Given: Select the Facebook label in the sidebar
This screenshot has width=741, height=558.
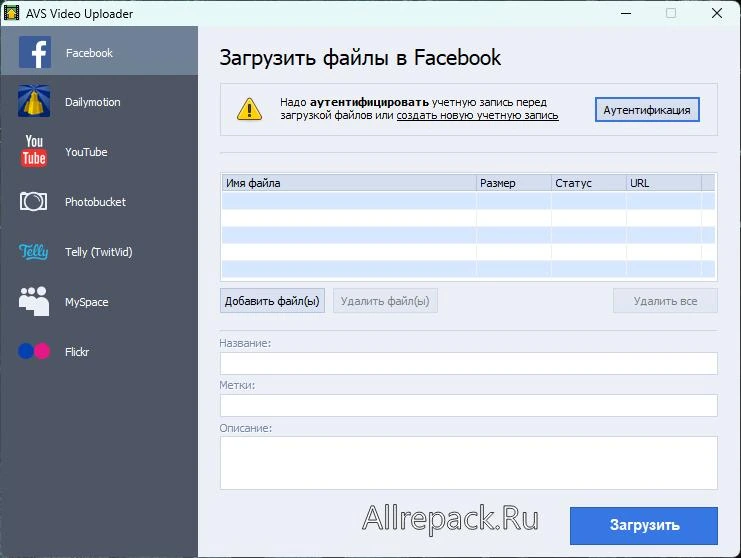Looking at the screenshot, I should tap(89, 53).
